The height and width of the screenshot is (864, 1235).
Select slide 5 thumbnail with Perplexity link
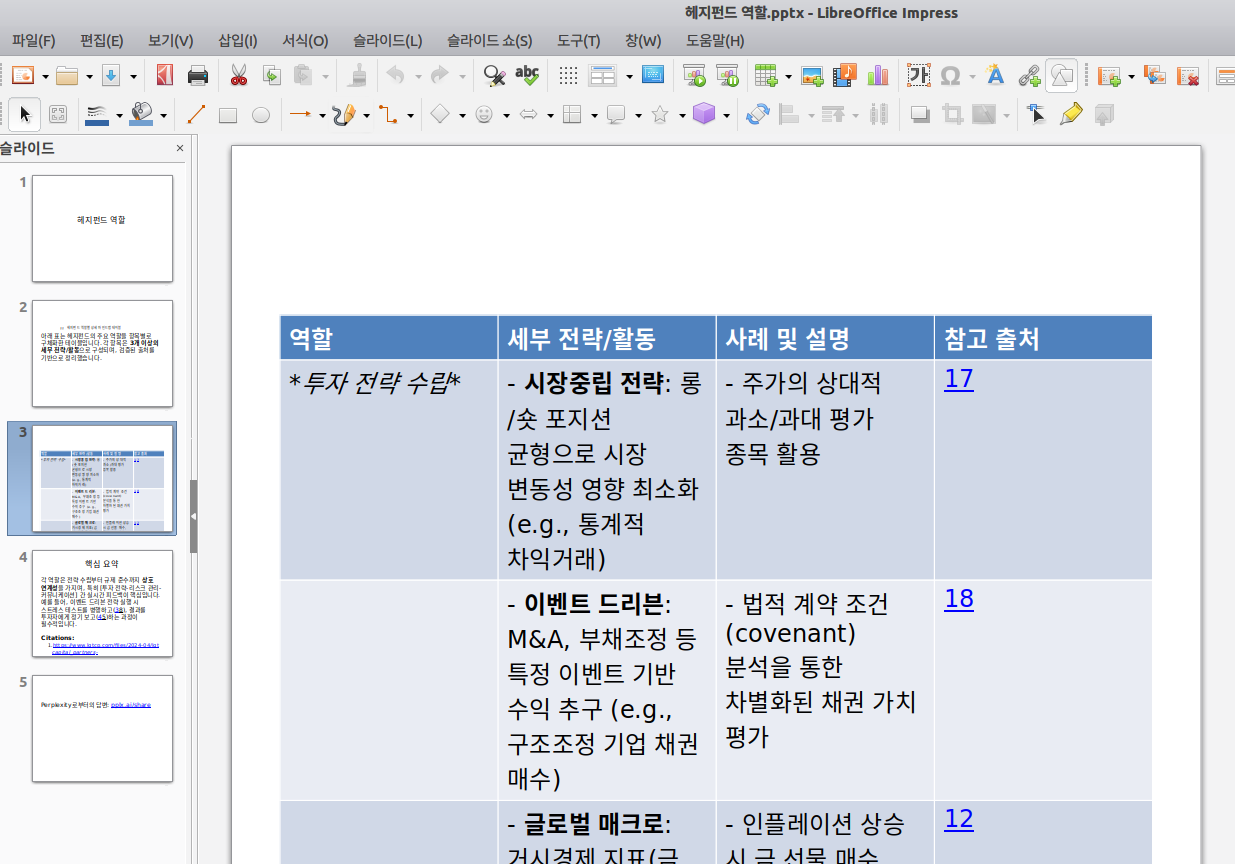pyautogui.click(x=102, y=728)
